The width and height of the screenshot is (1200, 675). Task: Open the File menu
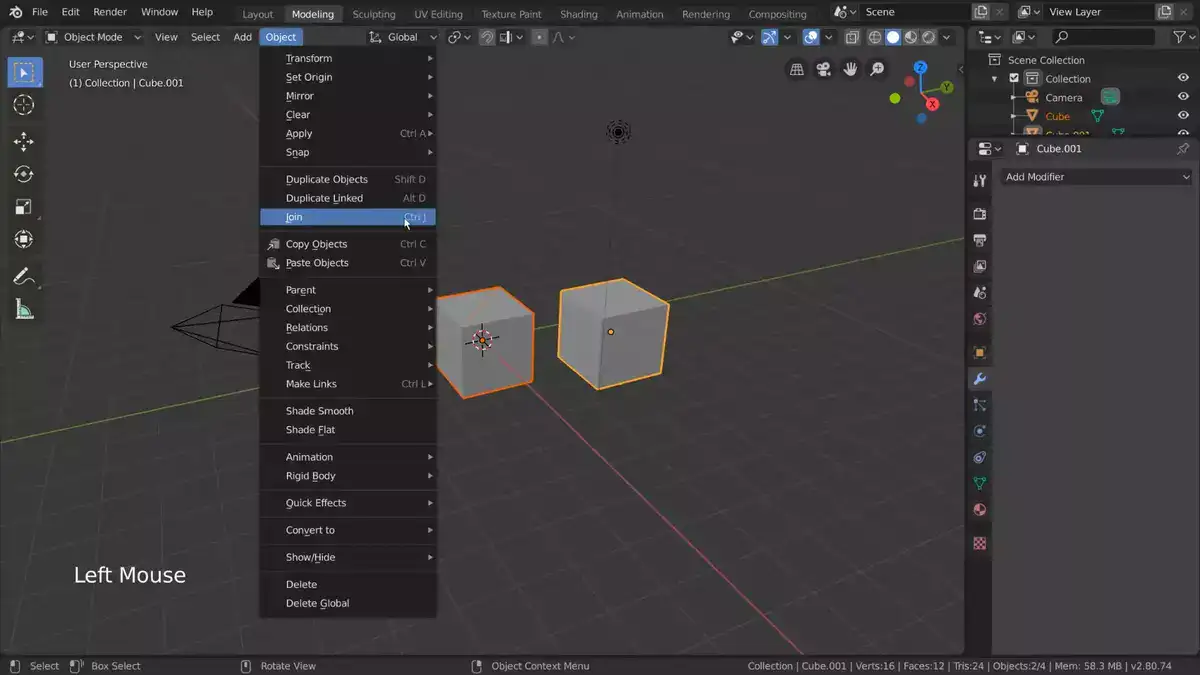pyautogui.click(x=40, y=12)
